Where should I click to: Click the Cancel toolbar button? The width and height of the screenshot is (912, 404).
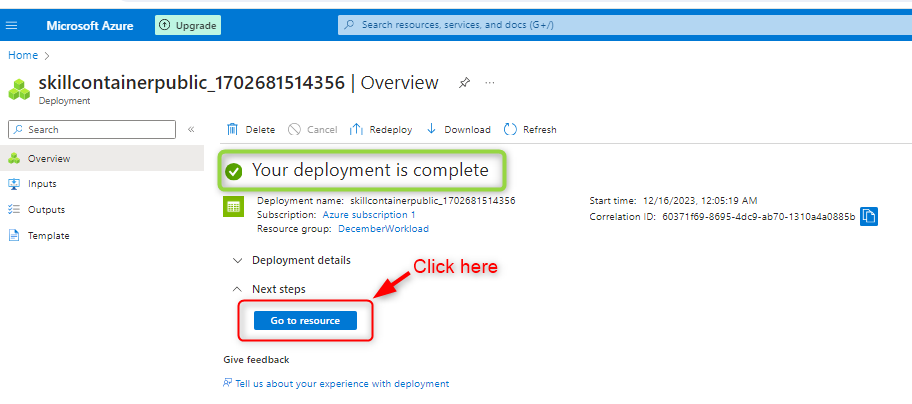[313, 130]
